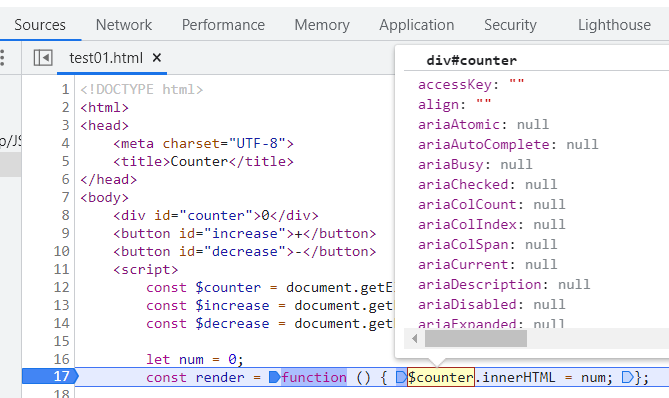The image size is (669, 398).
Task: Click const $decrease declaration on line 14
Action: tap(270, 323)
